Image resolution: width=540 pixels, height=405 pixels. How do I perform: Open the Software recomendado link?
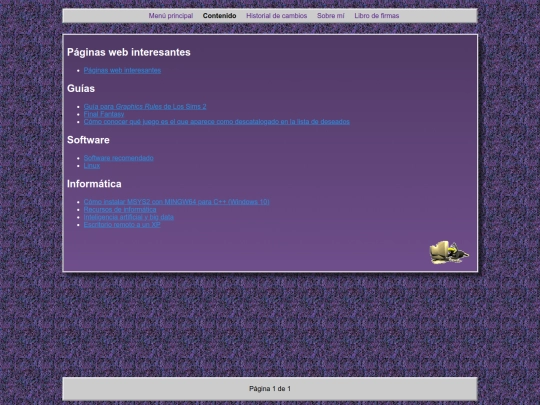tap(118, 158)
